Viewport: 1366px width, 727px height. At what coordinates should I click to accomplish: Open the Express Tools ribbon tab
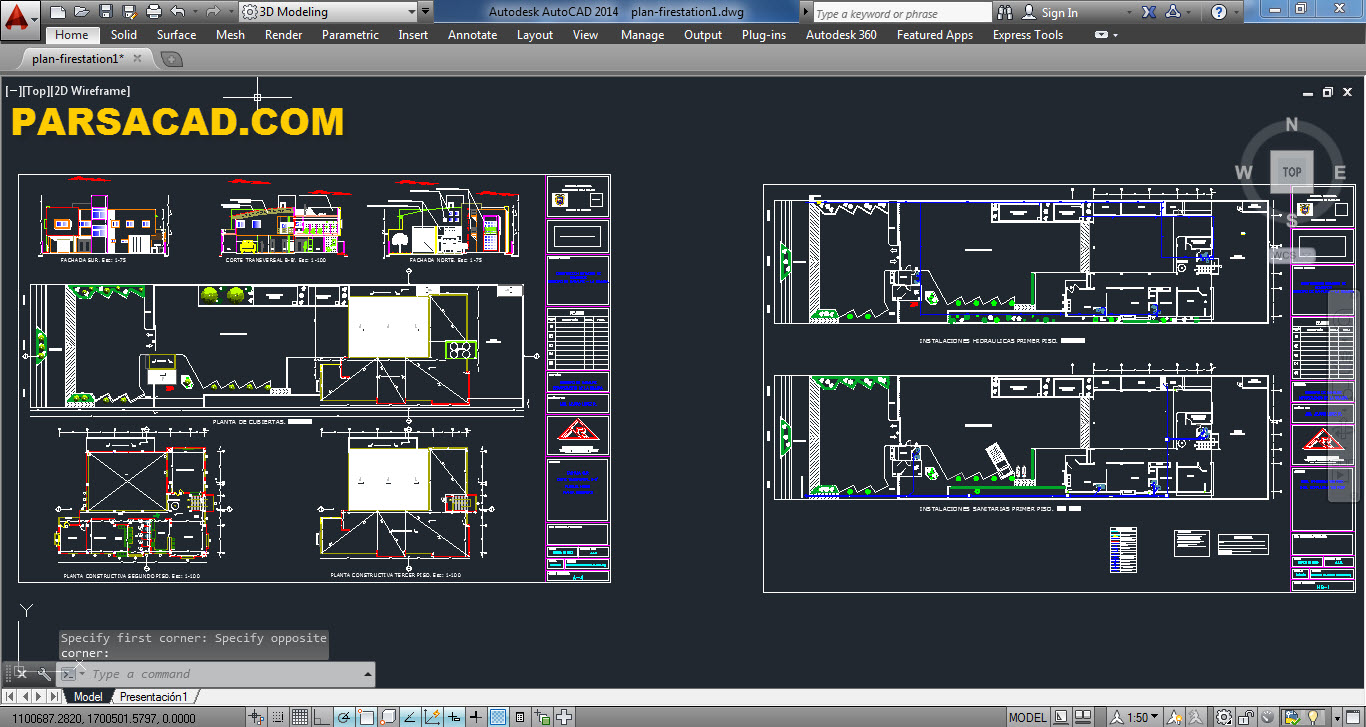pos(1027,34)
